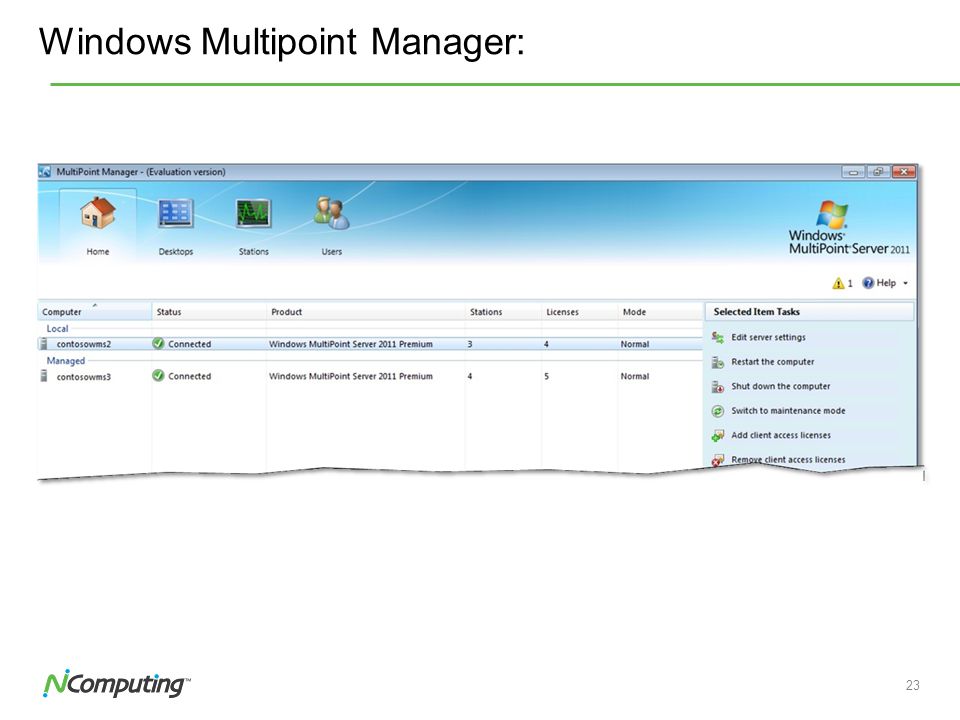Sort by the Computer column header
This screenshot has width=960, height=720.
tap(95, 312)
